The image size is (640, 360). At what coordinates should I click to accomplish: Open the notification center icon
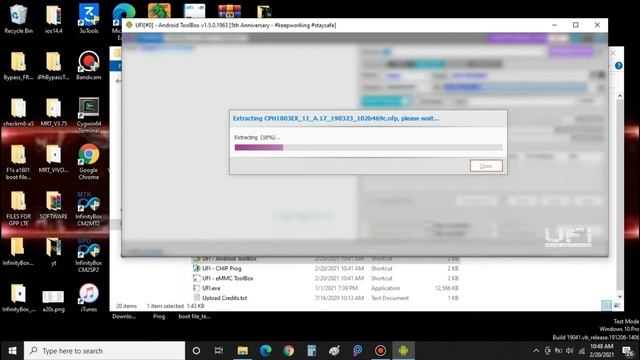click(x=628, y=351)
